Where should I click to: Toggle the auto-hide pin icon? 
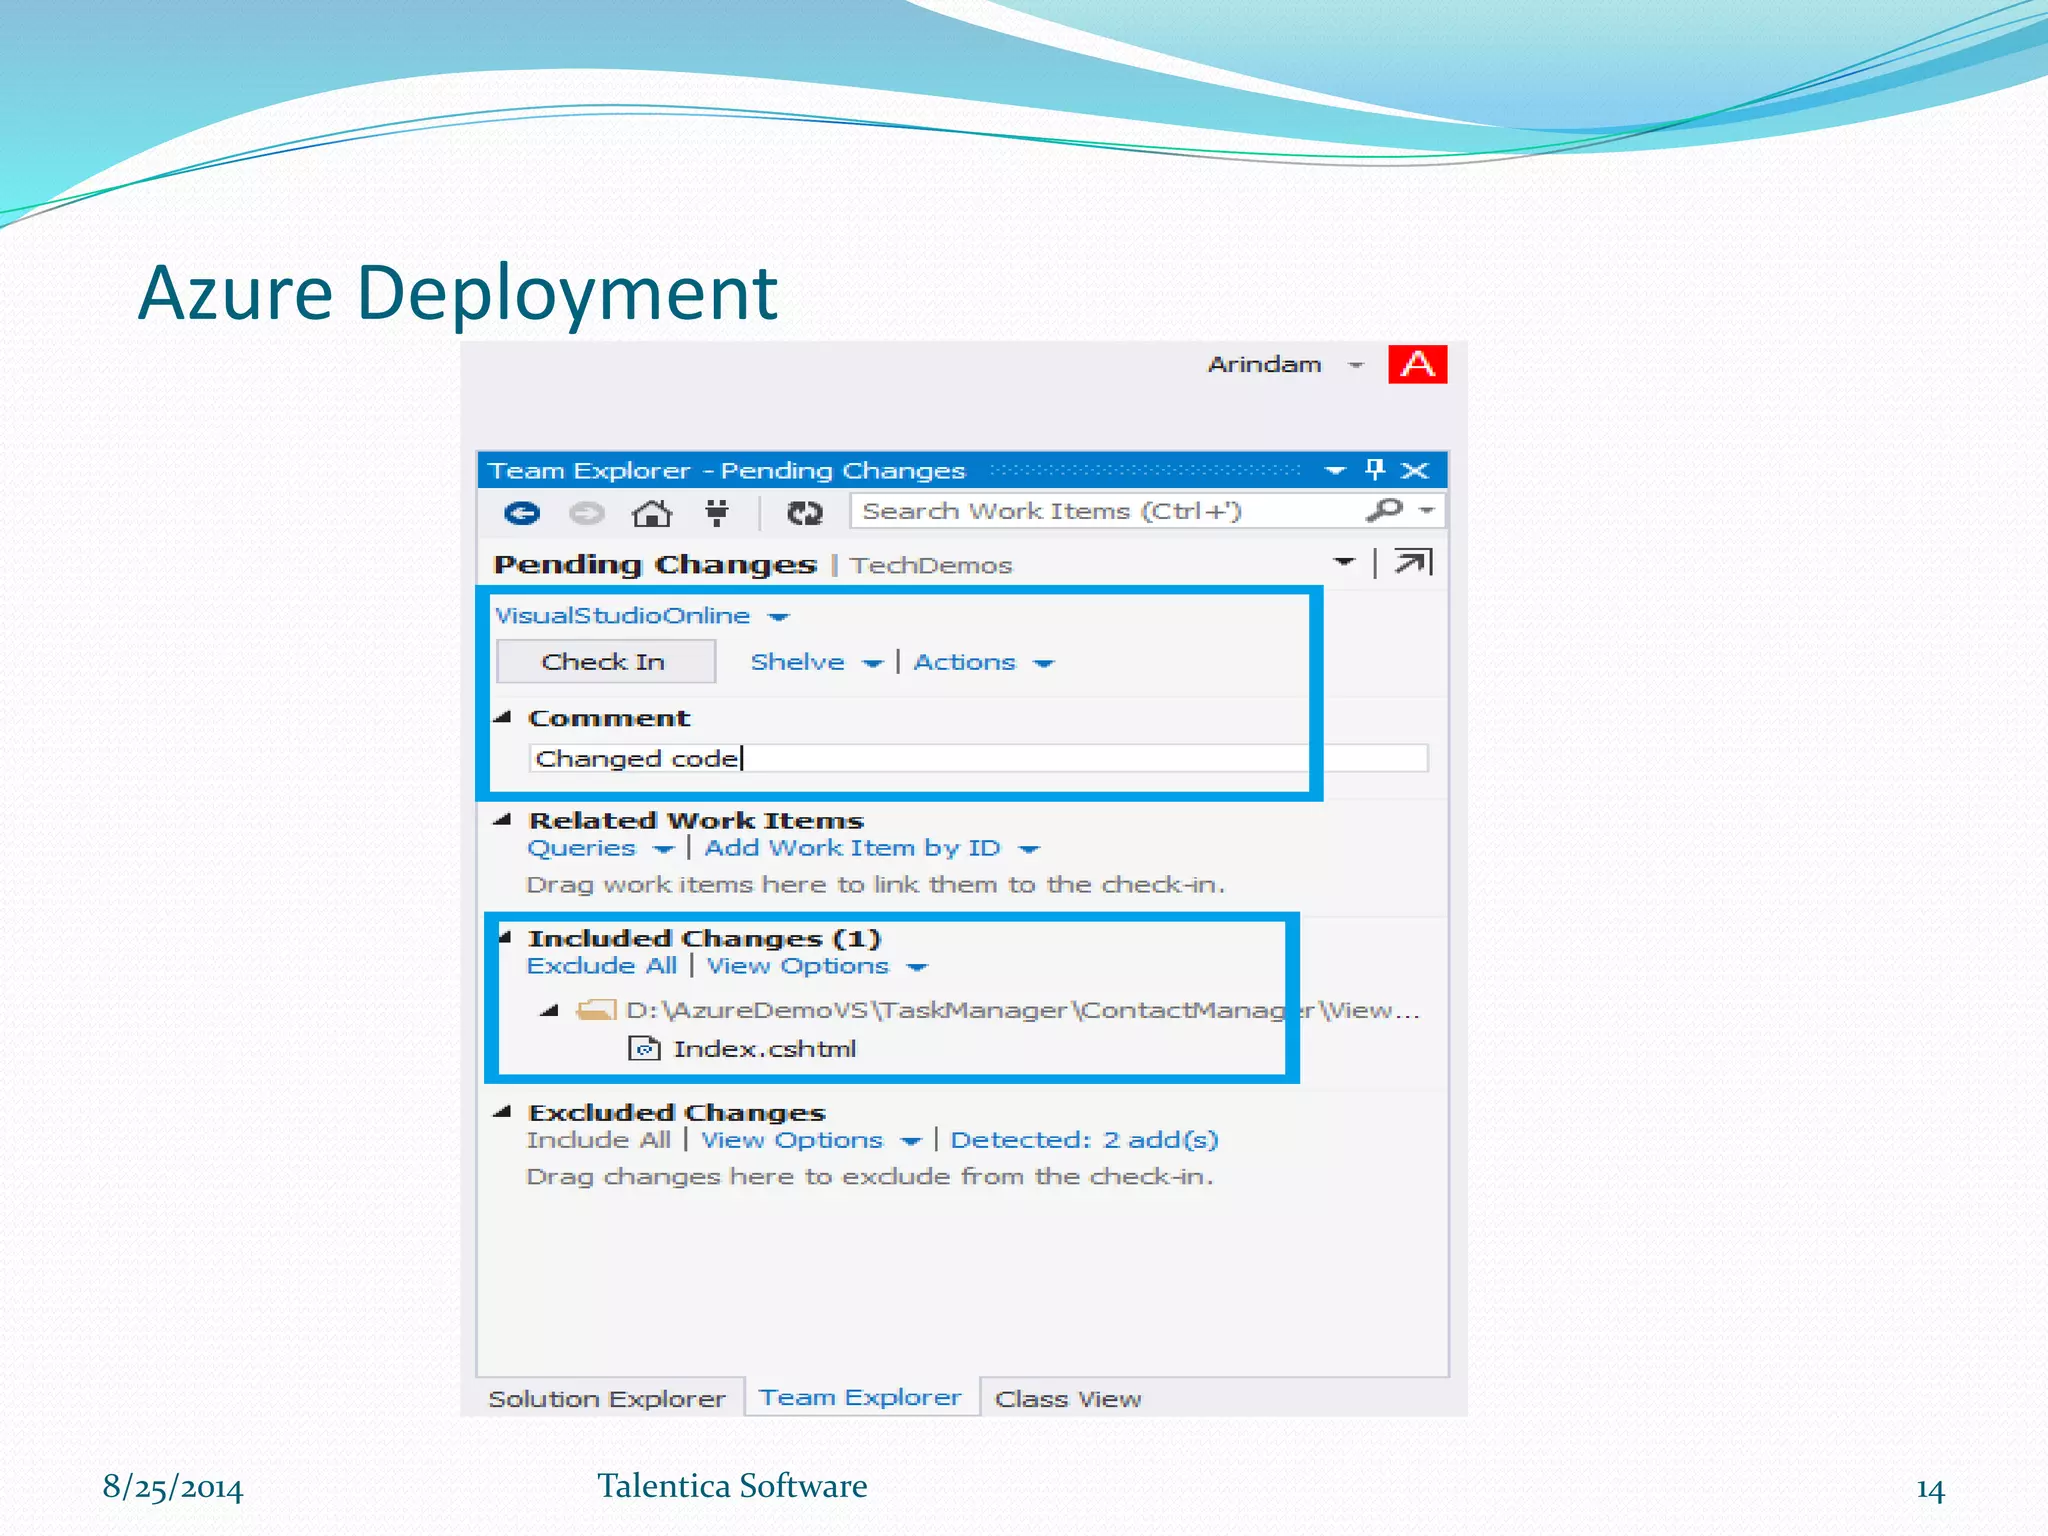(1375, 469)
